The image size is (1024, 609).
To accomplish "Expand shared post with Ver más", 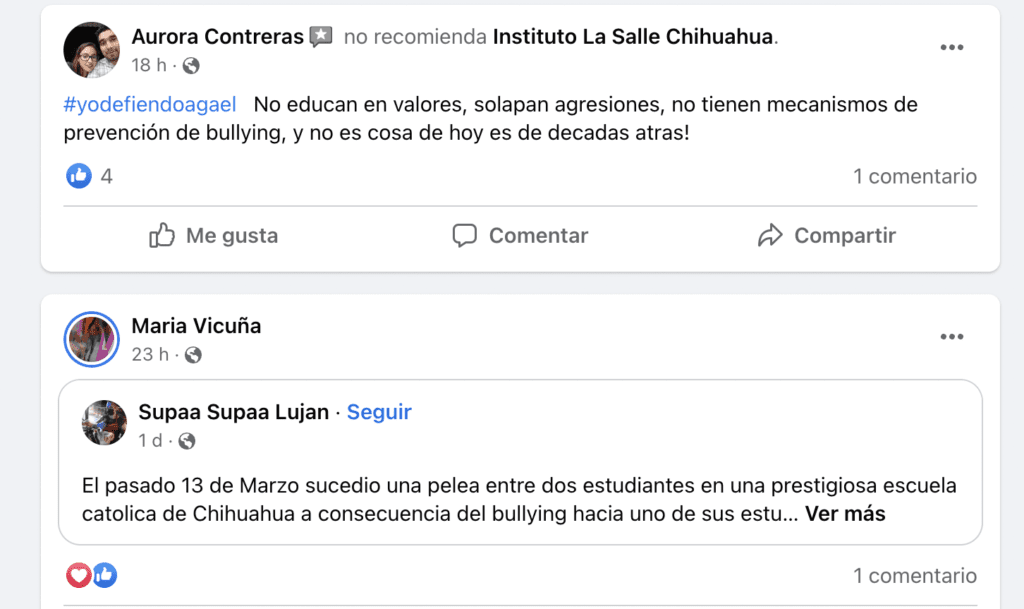I will [x=845, y=515].
